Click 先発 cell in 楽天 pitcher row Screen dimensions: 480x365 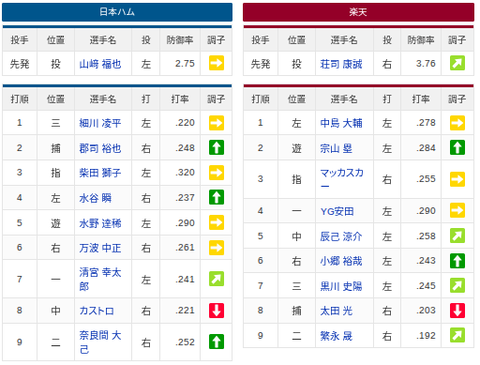(x=260, y=64)
